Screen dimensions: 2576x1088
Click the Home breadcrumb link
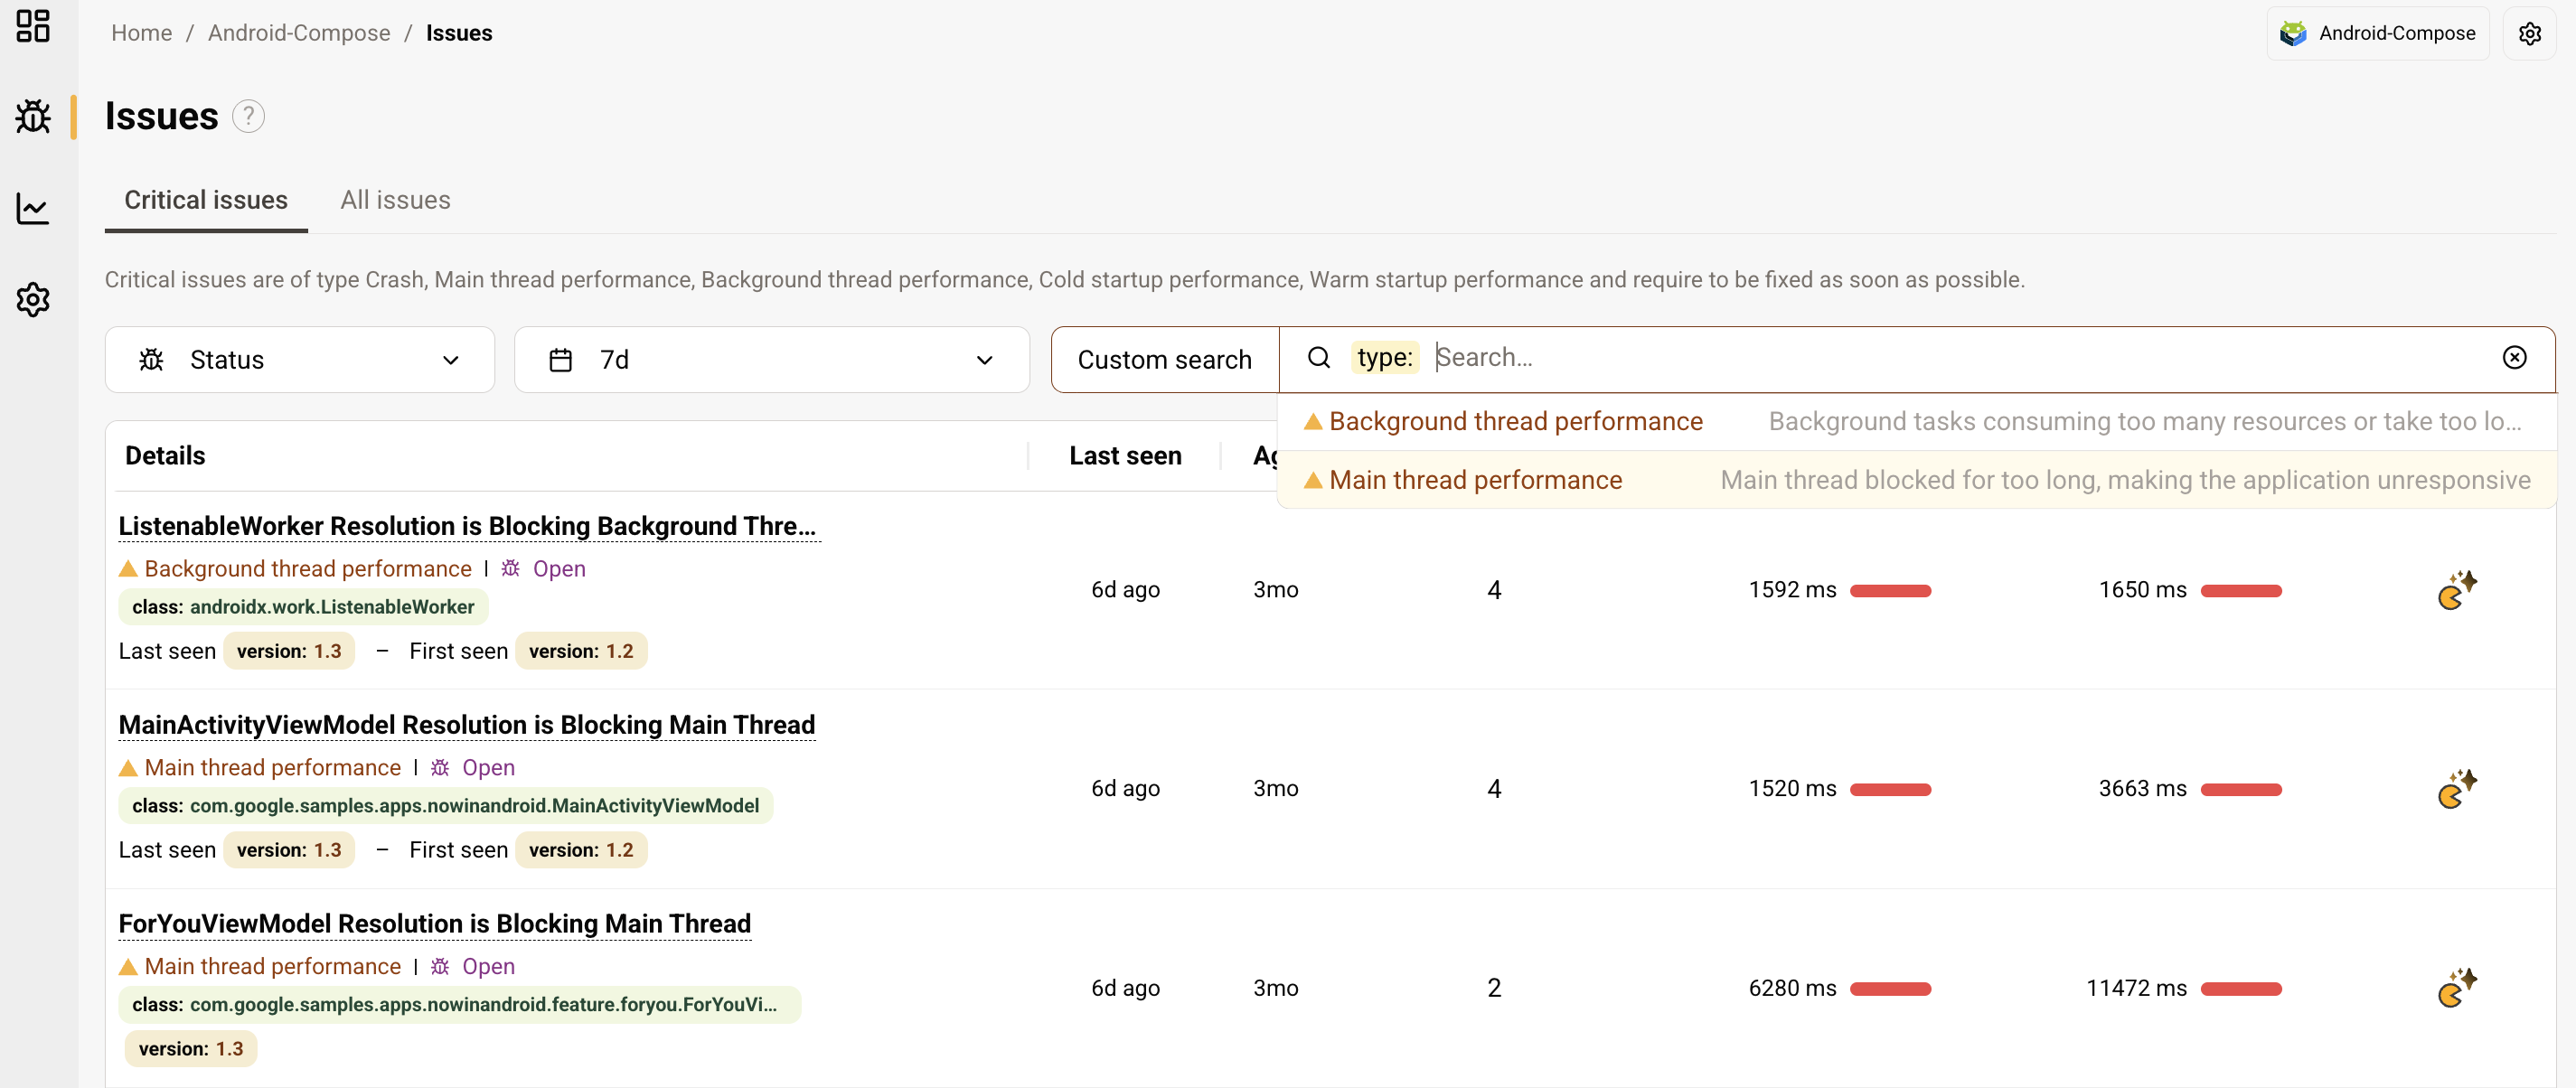[141, 33]
